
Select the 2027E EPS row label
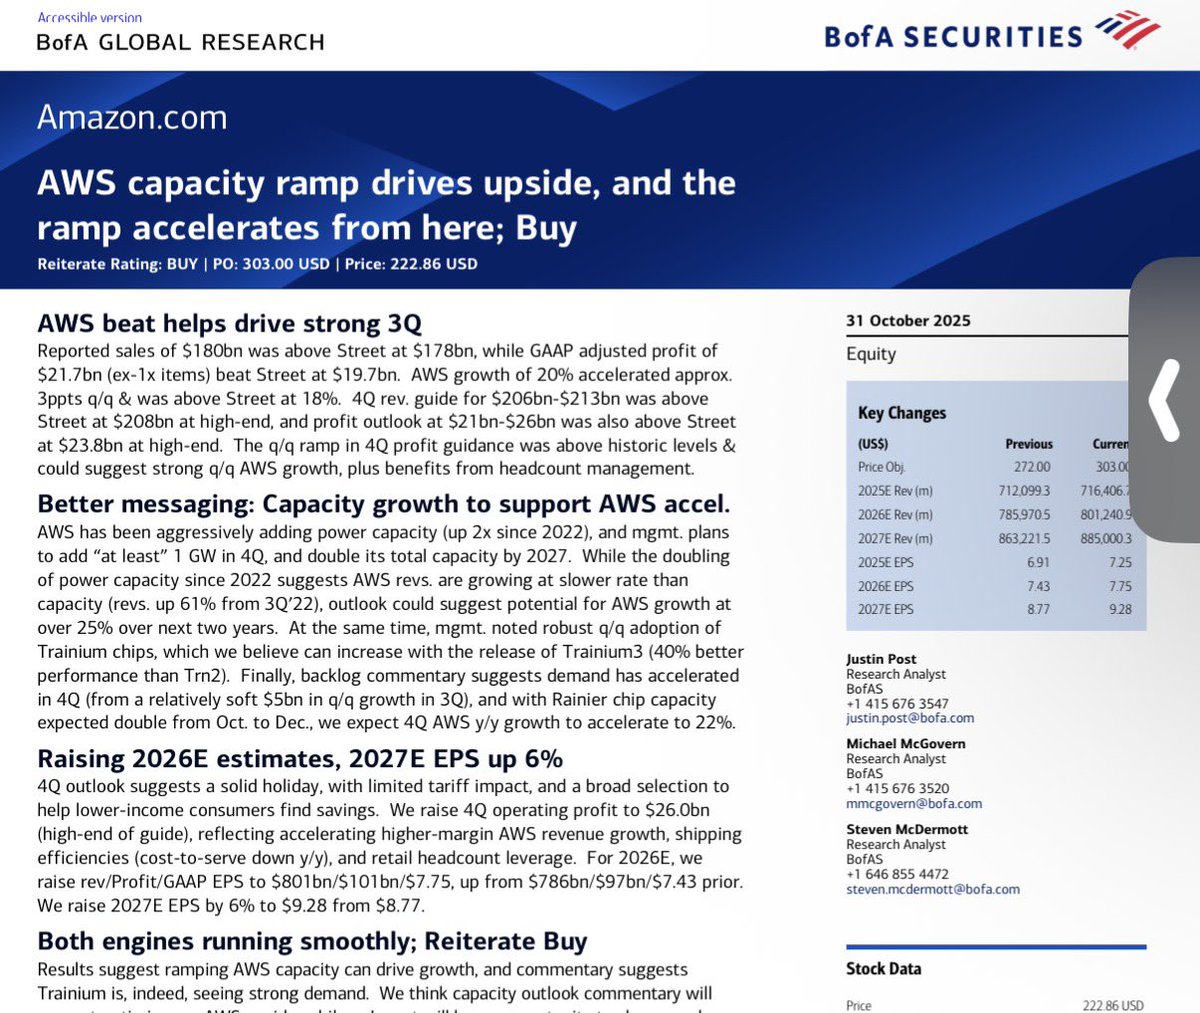(886, 609)
